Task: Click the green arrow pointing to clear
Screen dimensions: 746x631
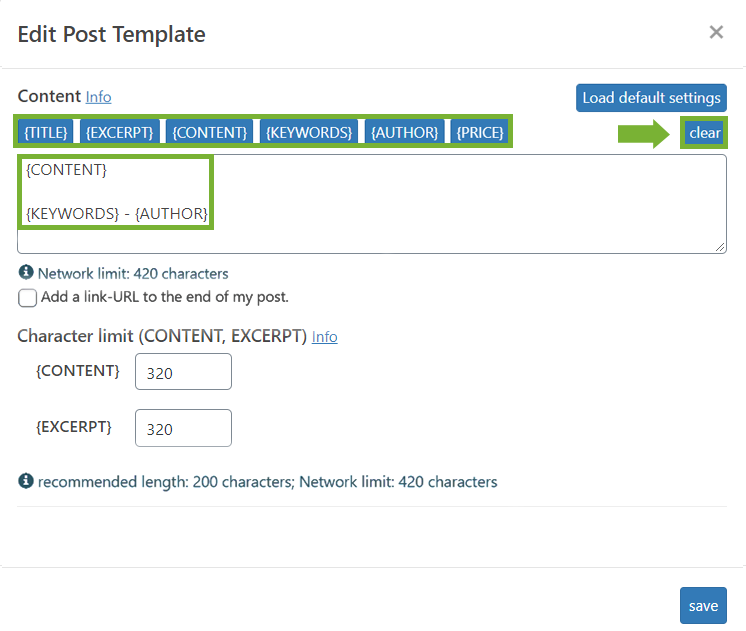Action: click(644, 133)
